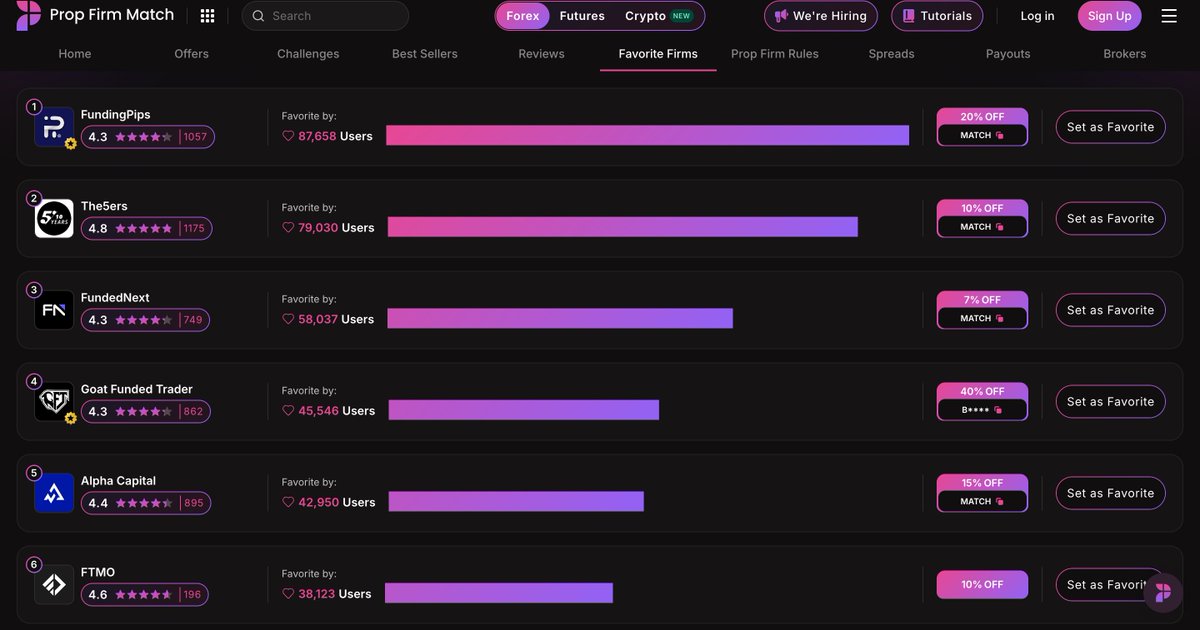Screen dimensions: 1200x630
Task: Open the Best Sellers tab
Action: tap(425, 54)
